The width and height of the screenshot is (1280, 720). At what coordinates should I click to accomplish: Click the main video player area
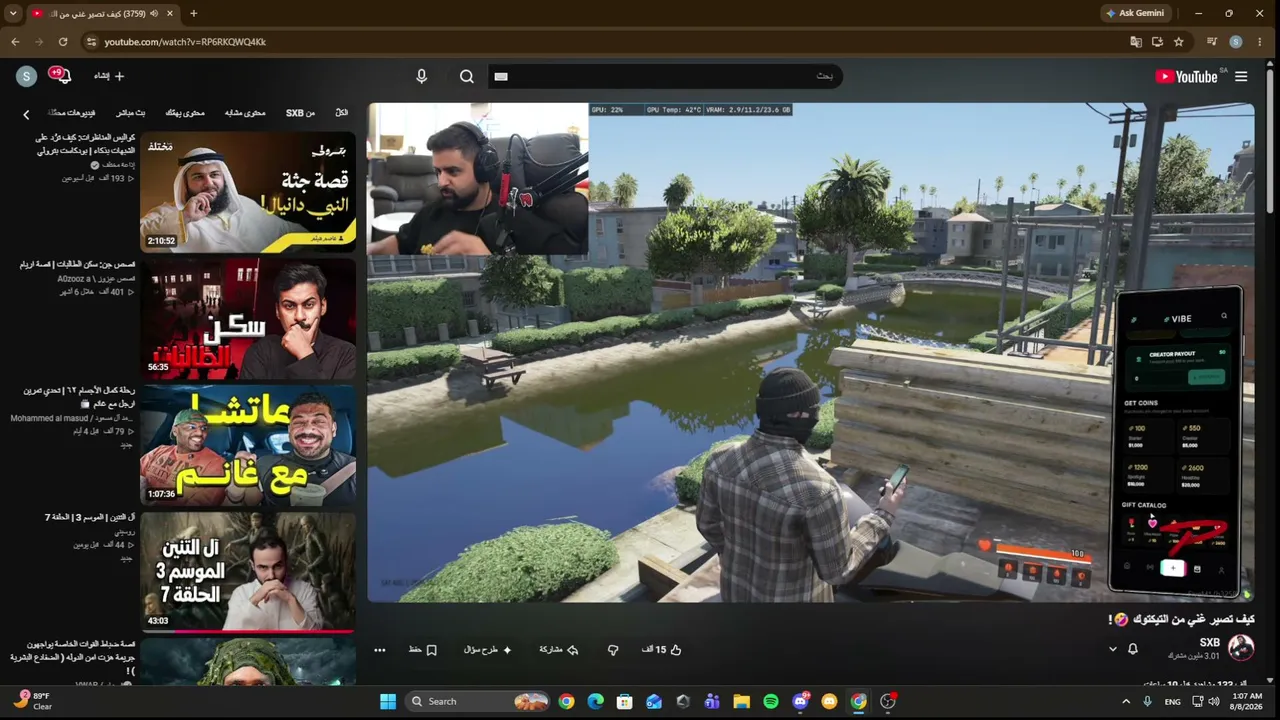tap(811, 353)
